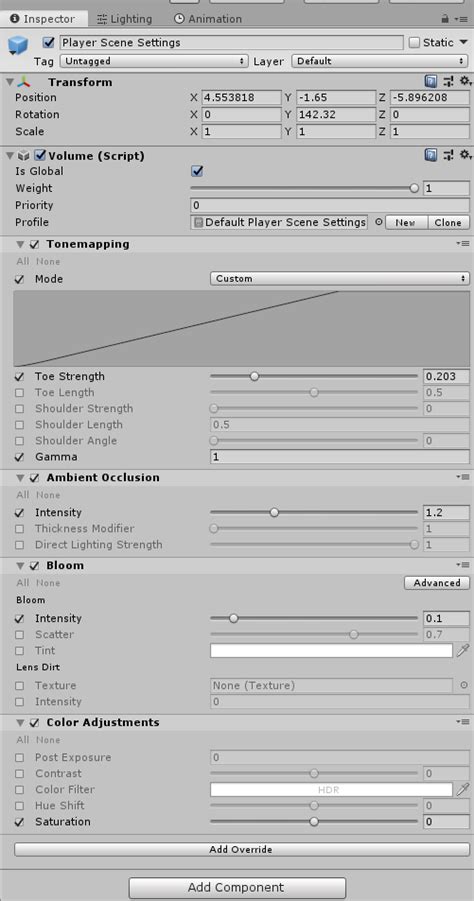This screenshot has height=901, width=474.
Task: Click the Transform gear settings icon
Action: click(x=465, y=82)
